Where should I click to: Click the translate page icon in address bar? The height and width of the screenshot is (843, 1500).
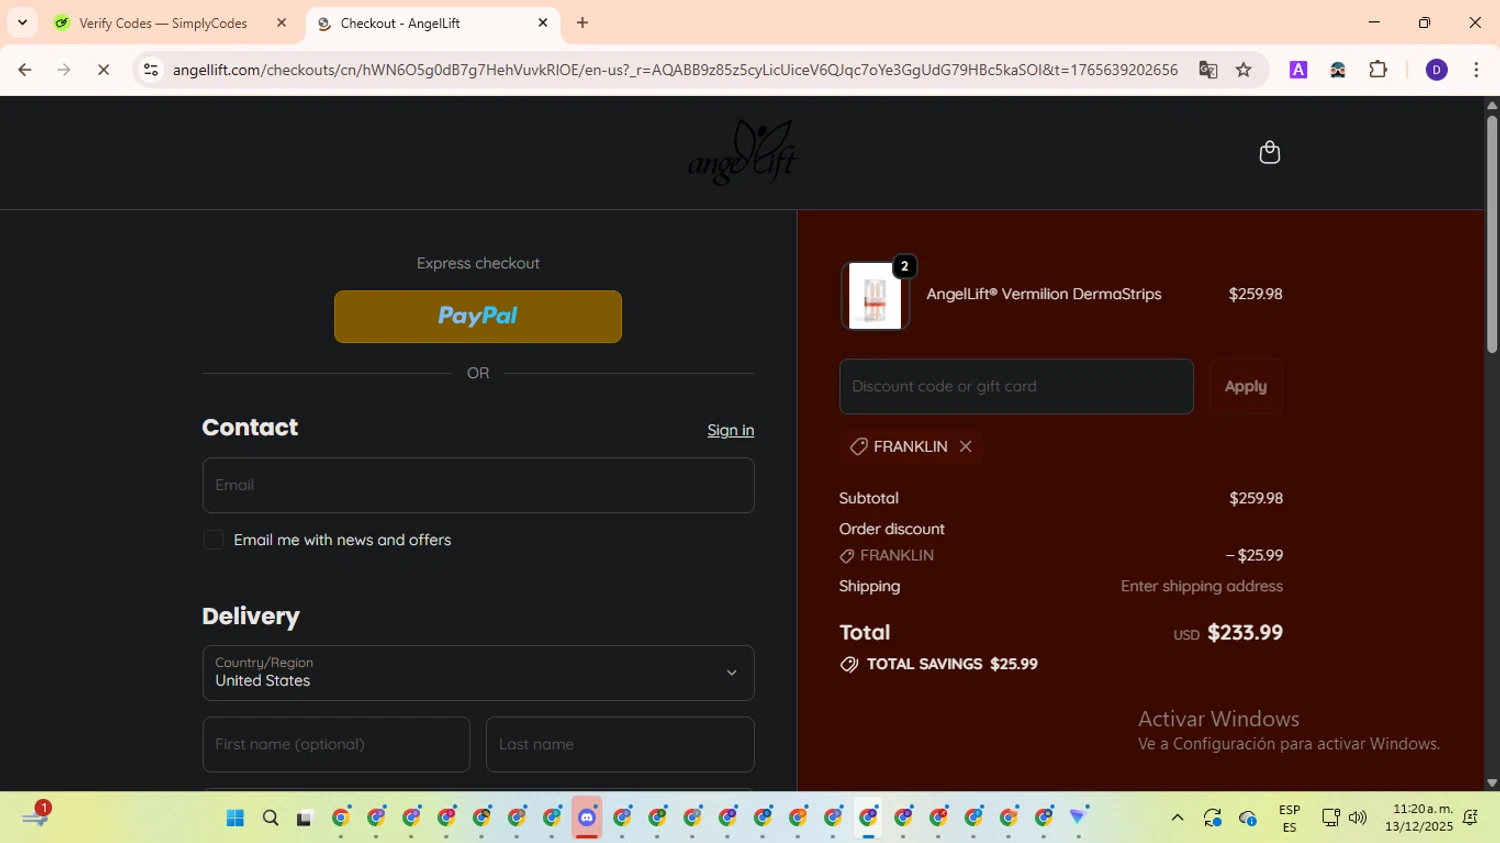pyautogui.click(x=1208, y=70)
